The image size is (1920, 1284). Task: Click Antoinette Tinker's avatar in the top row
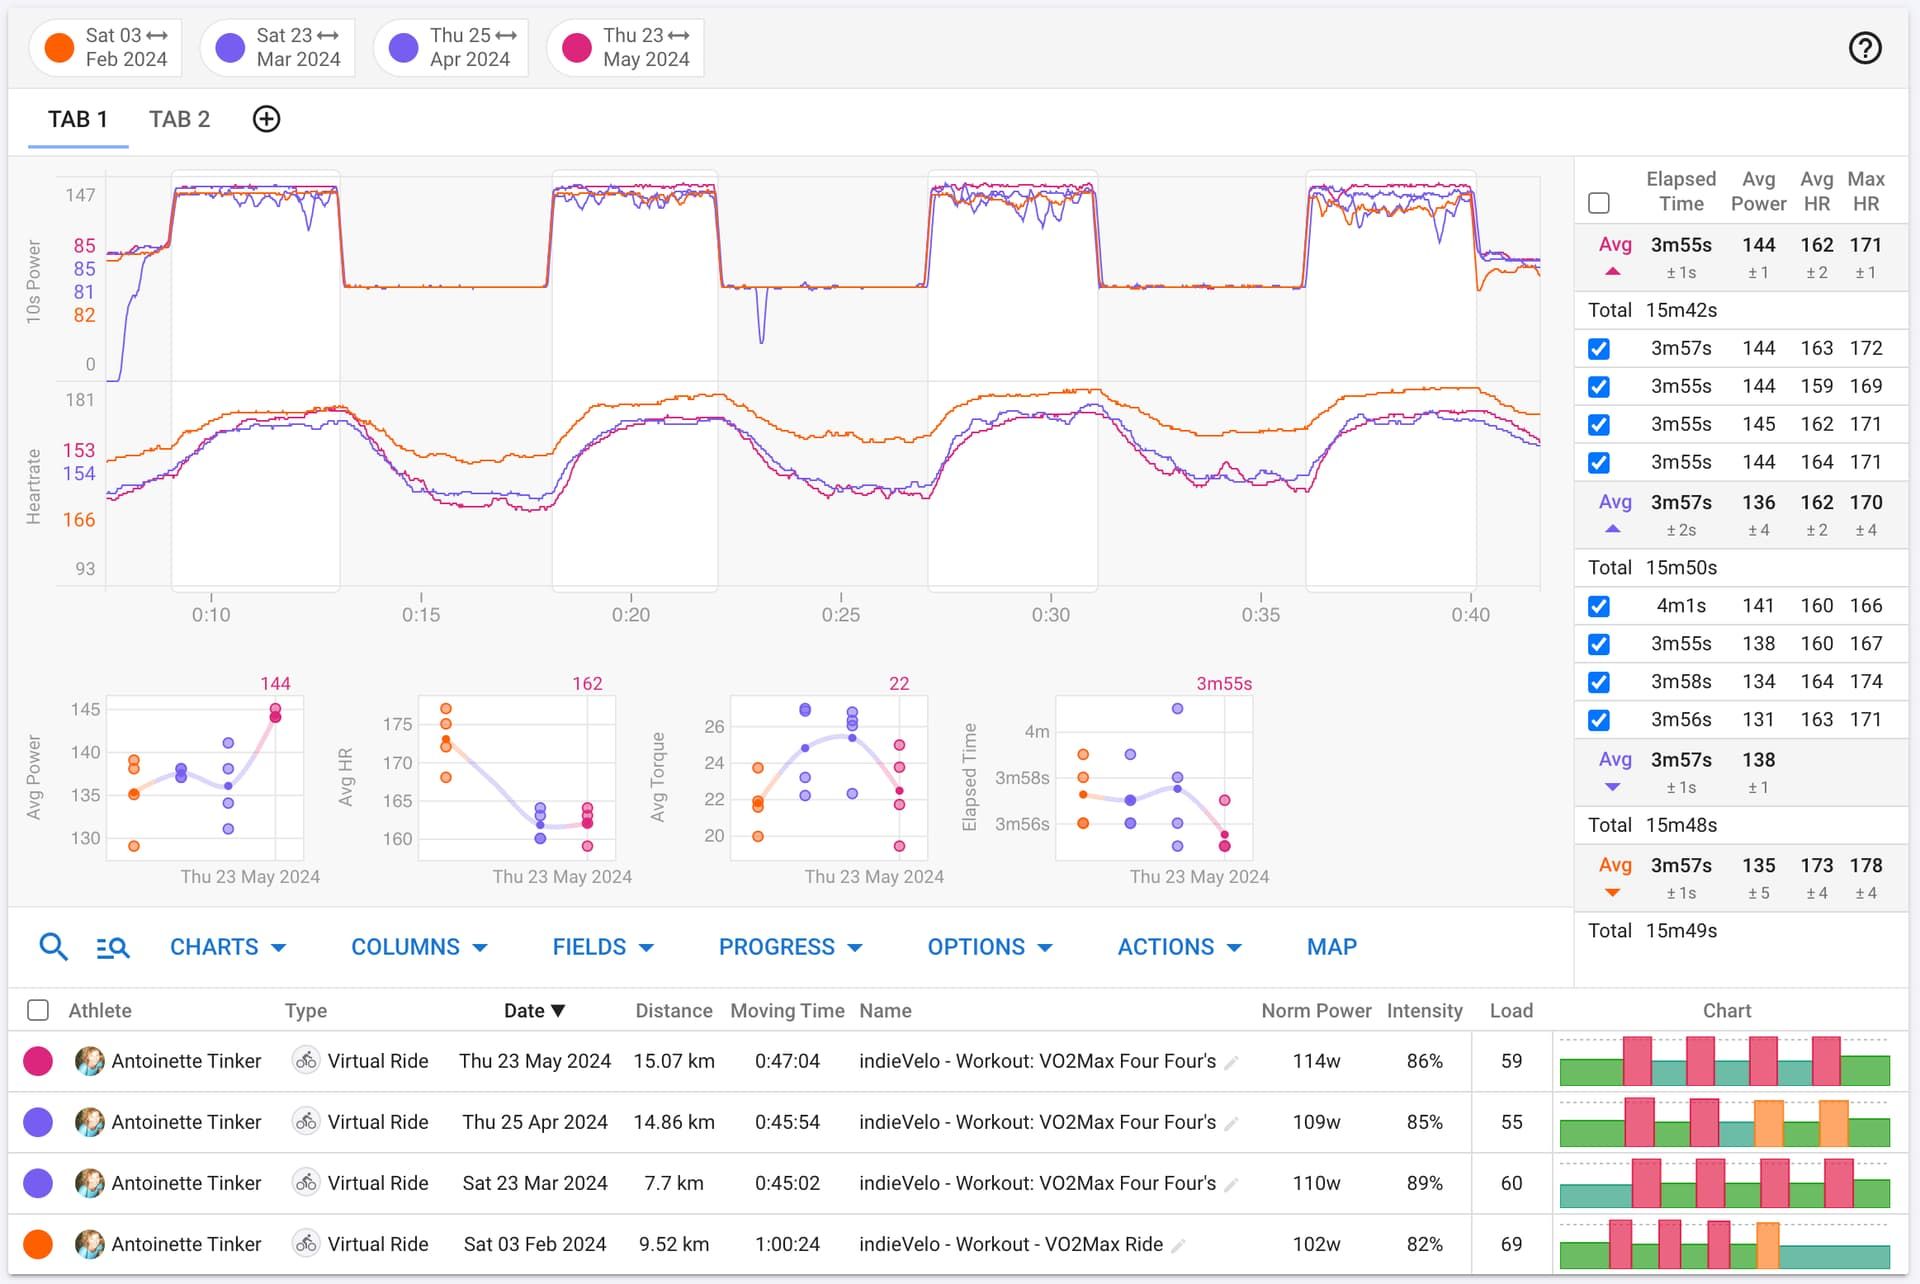coord(91,1061)
